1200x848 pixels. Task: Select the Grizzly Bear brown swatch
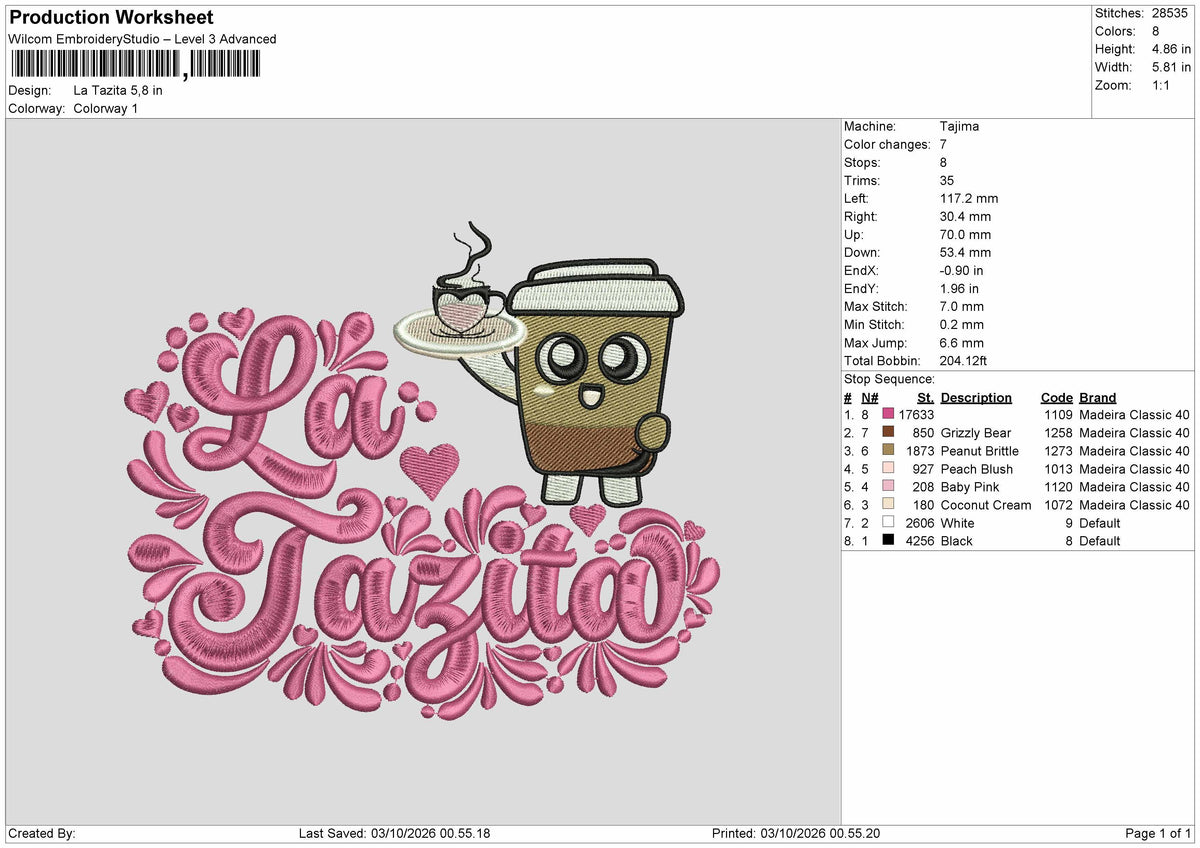(888, 432)
